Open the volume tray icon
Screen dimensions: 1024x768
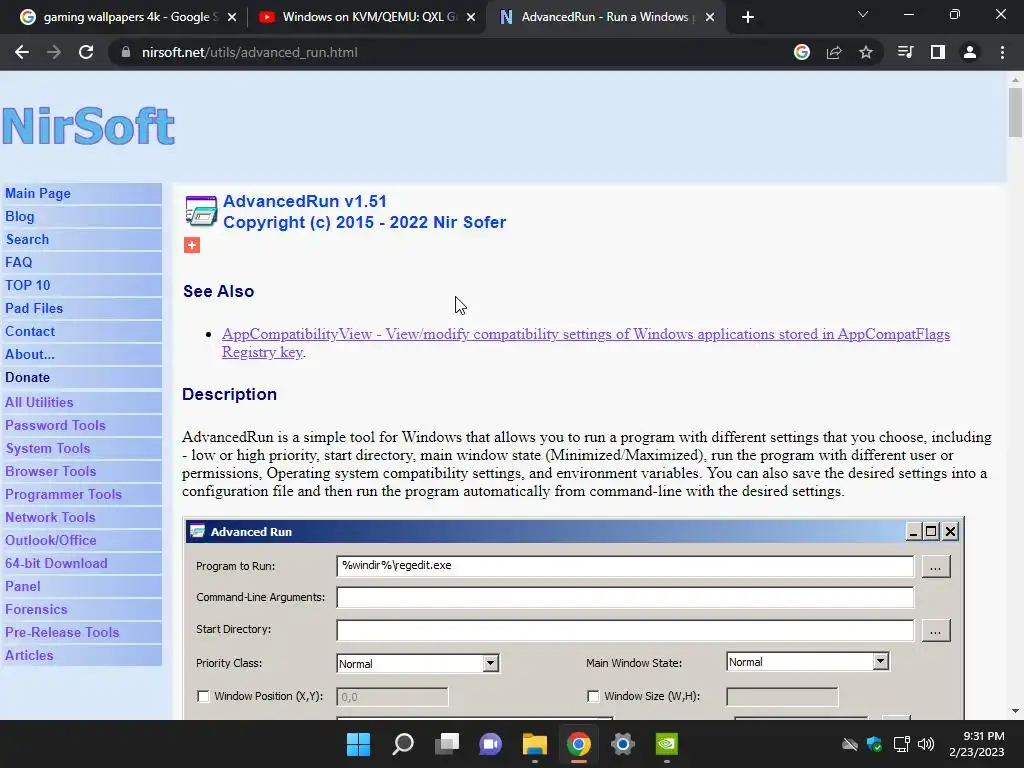pyautogui.click(x=926, y=744)
